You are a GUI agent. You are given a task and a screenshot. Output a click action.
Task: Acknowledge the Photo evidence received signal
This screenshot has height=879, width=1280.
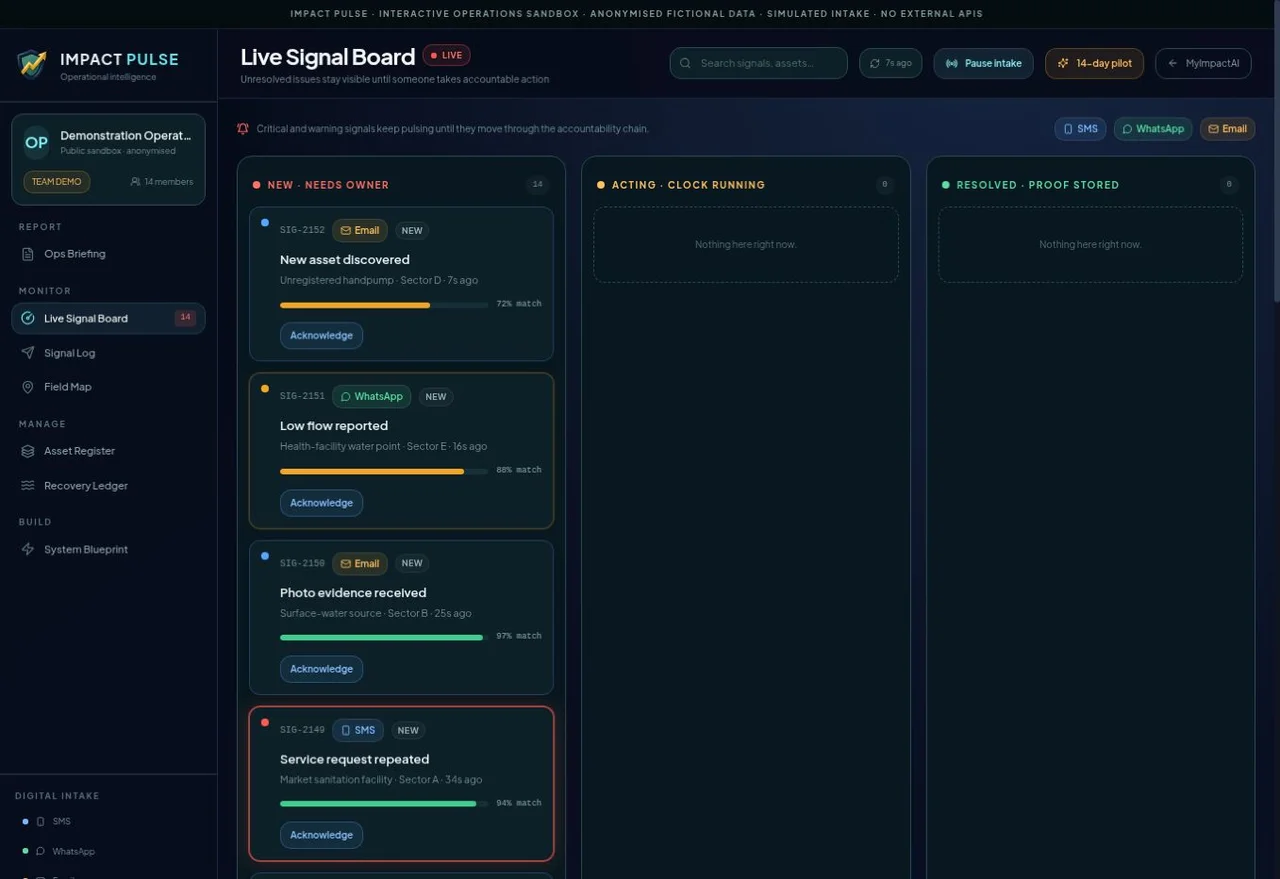(321, 669)
